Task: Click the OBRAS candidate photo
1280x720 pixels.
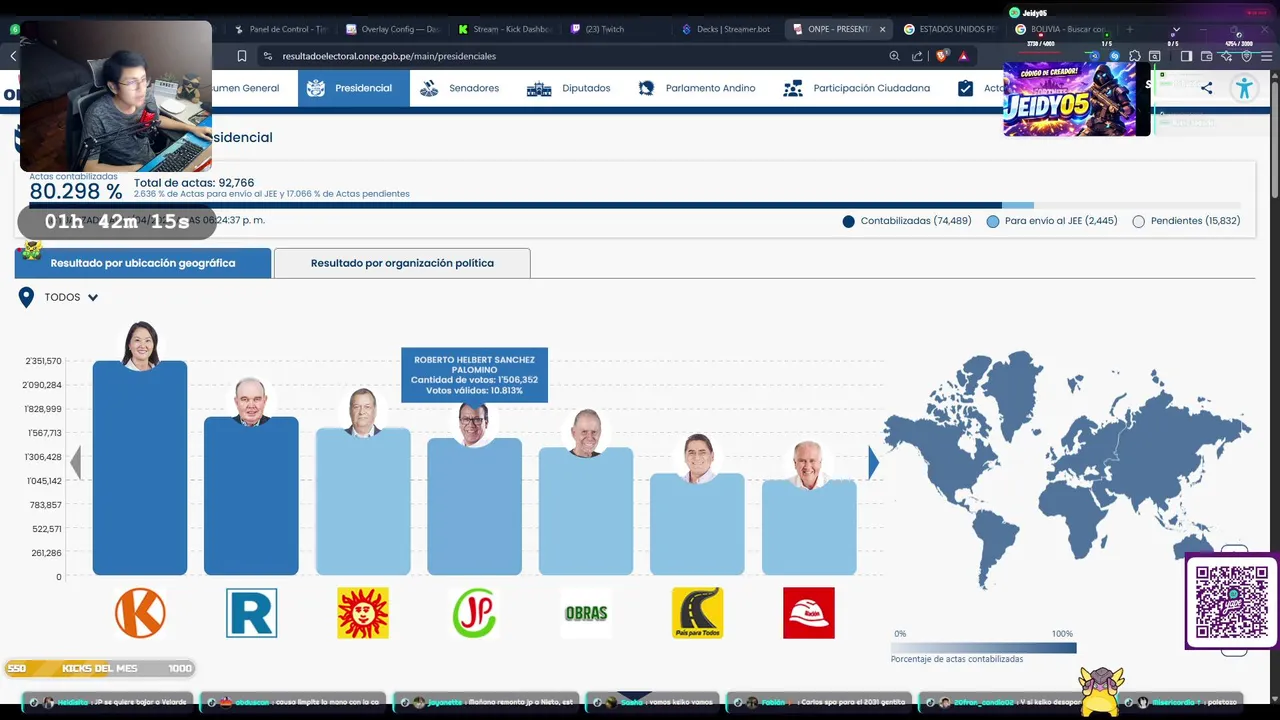Action: pos(586,433)
